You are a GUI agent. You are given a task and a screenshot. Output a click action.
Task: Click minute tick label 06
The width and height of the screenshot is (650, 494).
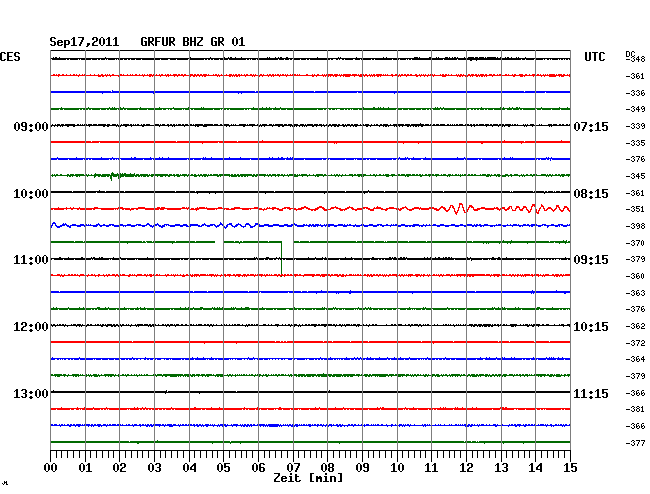pyautogui.click(x=258, y=468)
